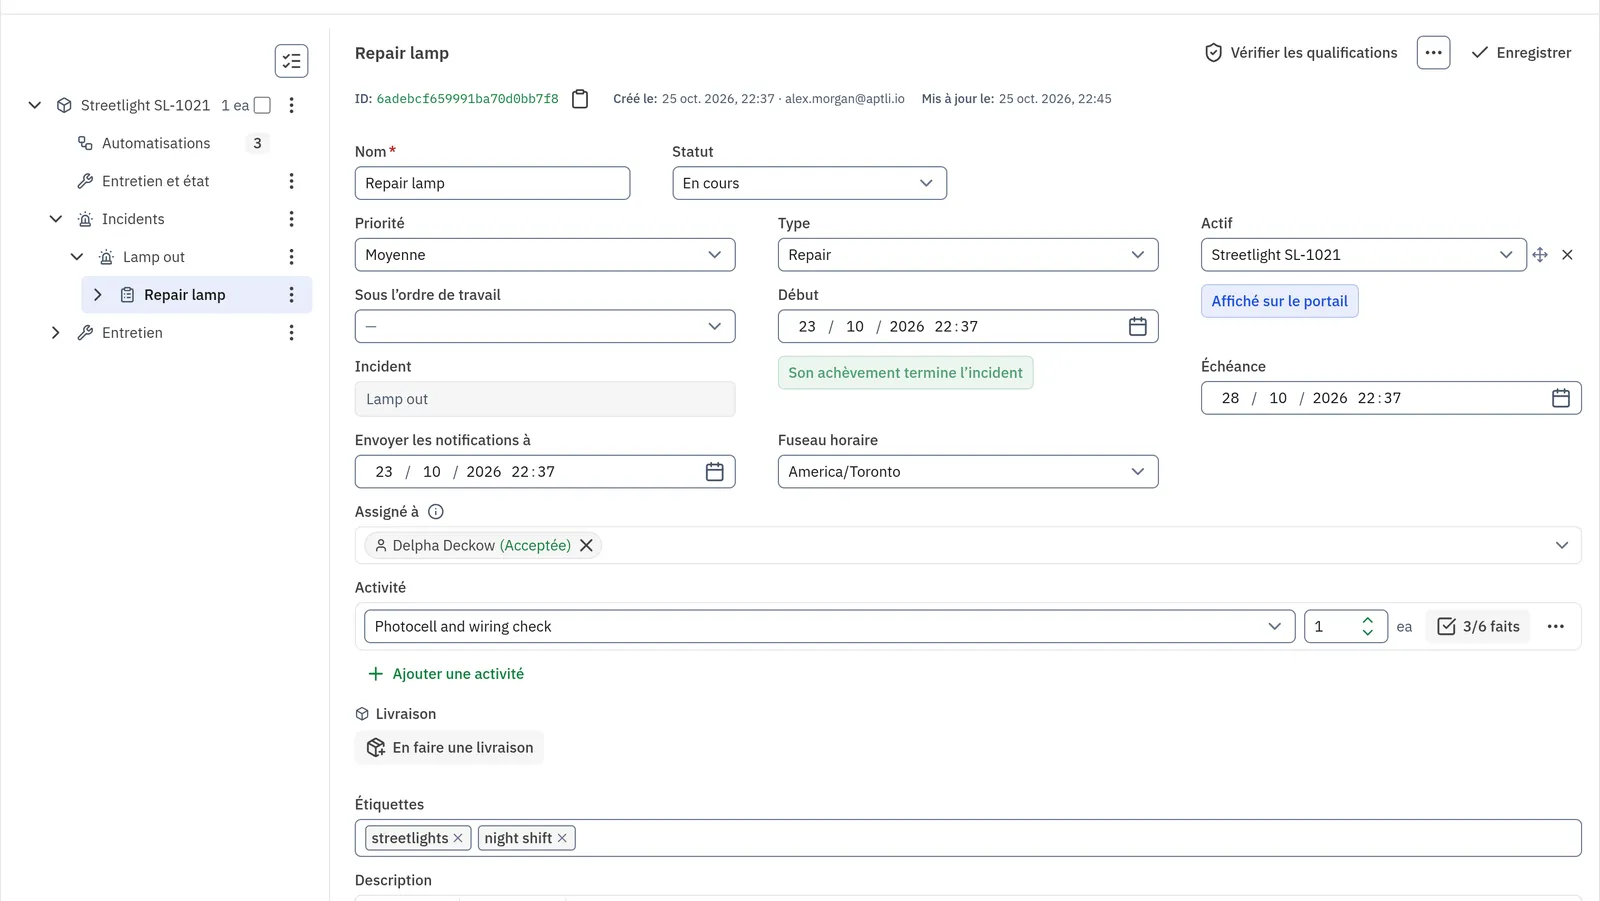Open the Fuseau horaire dropdown

click(x=968, y=472)
